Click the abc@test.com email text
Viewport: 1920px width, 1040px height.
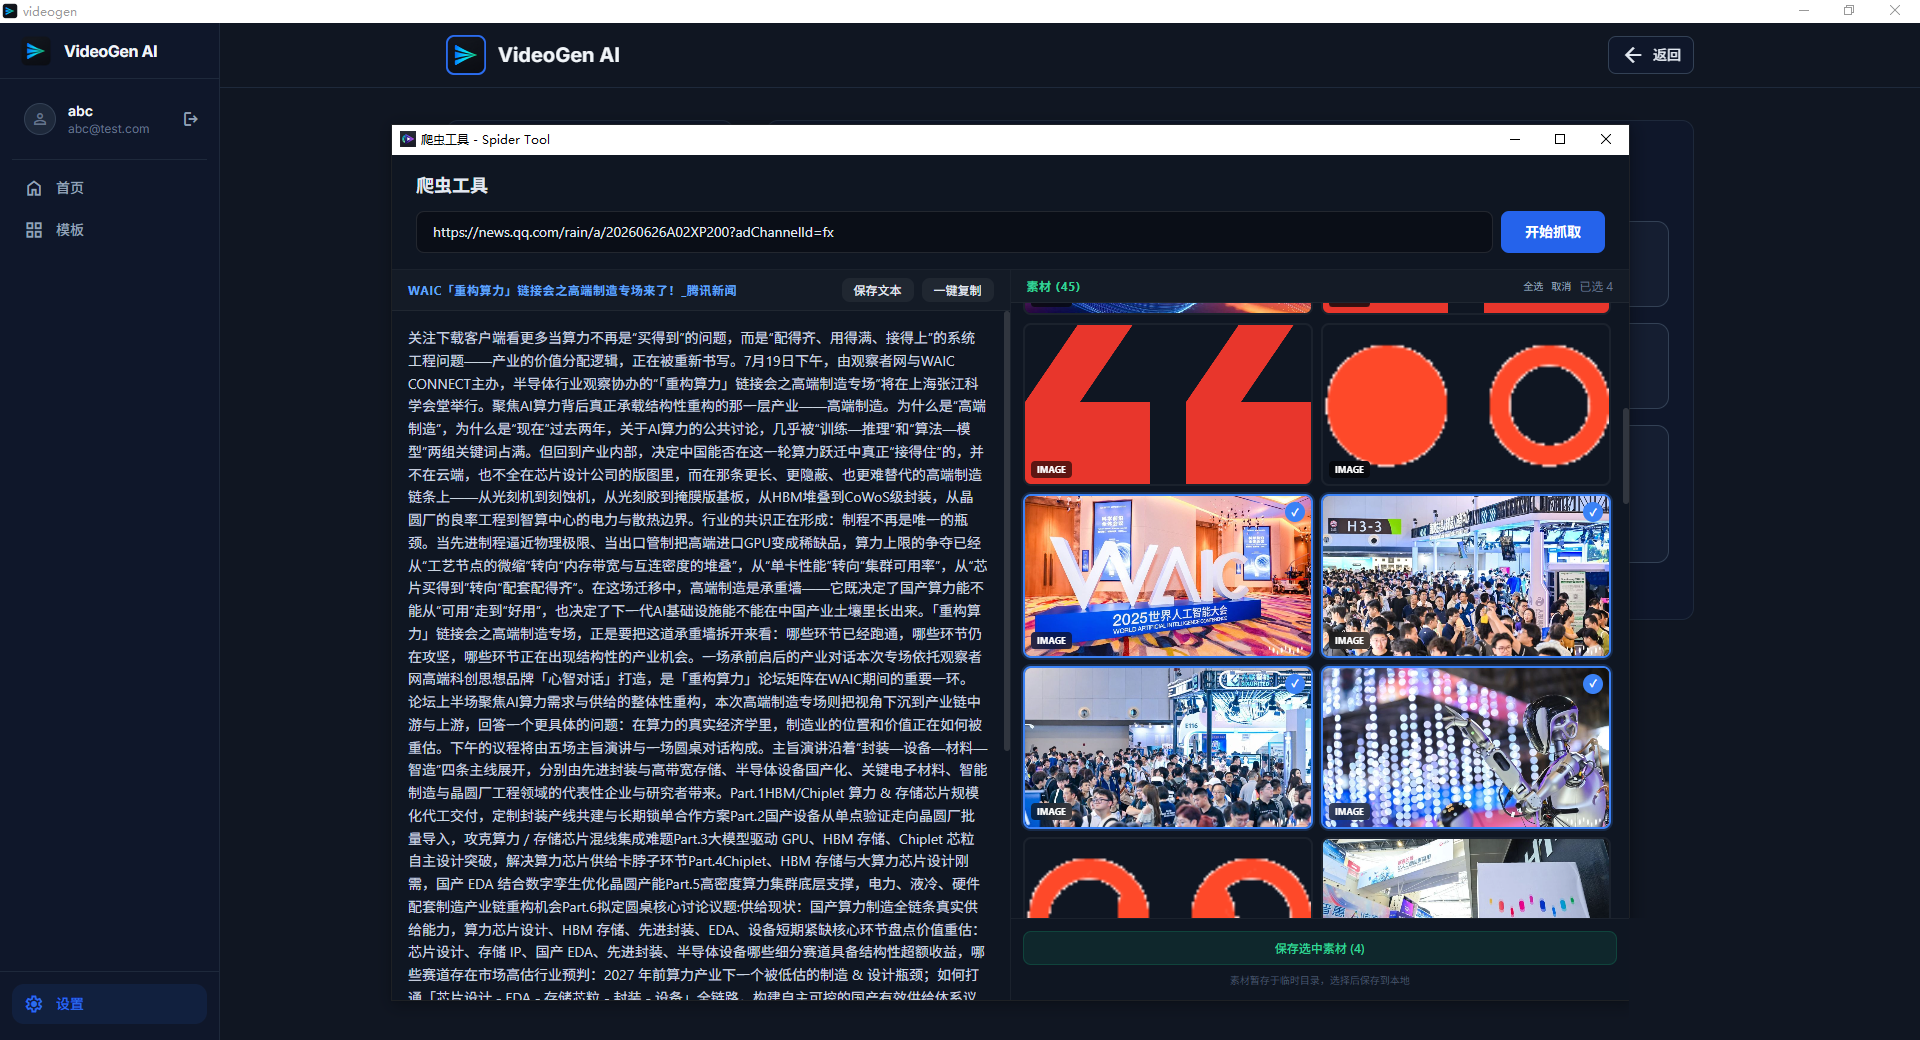(109, 129)
